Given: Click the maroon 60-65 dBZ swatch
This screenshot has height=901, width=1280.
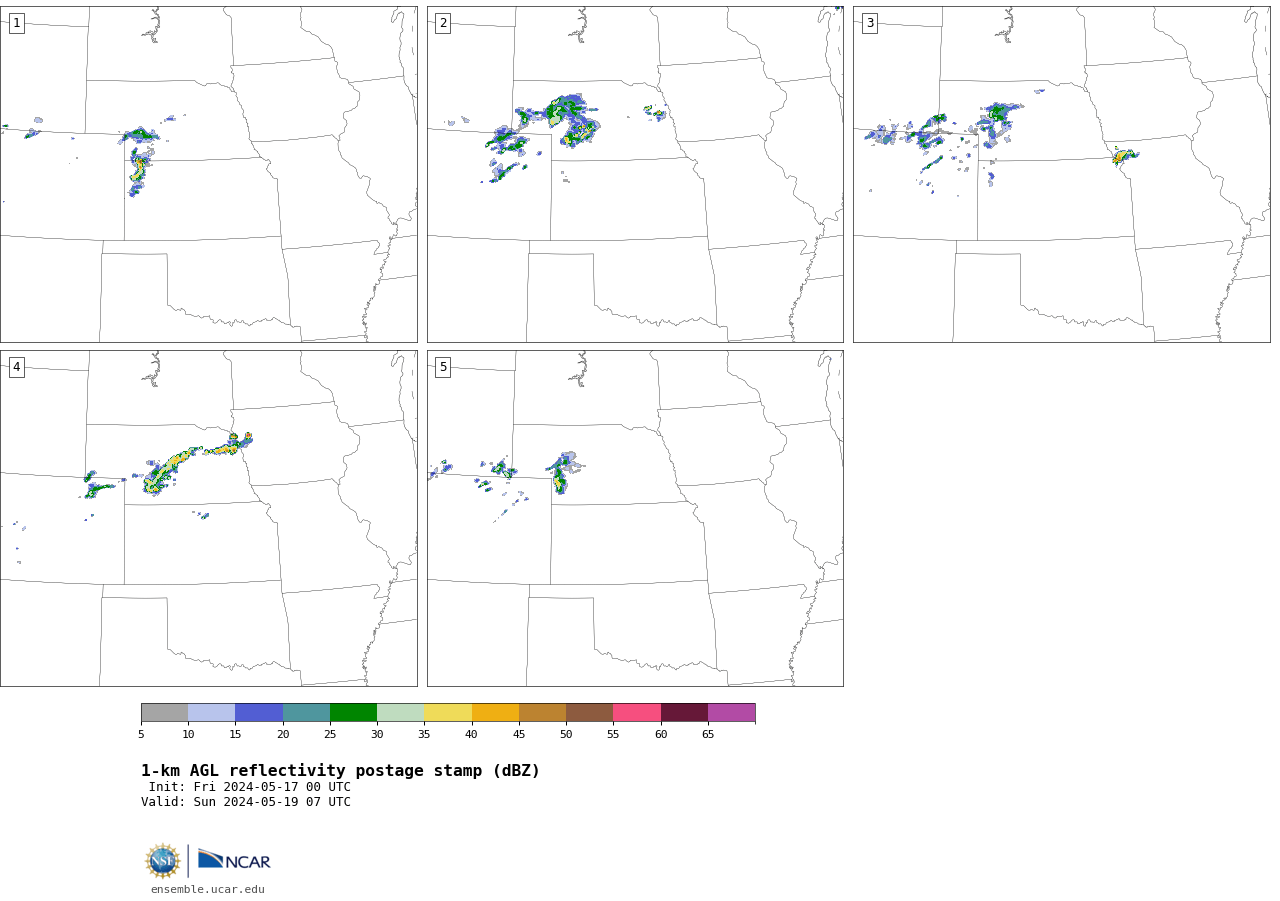Looking at the screenshot, I should (x=684, y=713).
